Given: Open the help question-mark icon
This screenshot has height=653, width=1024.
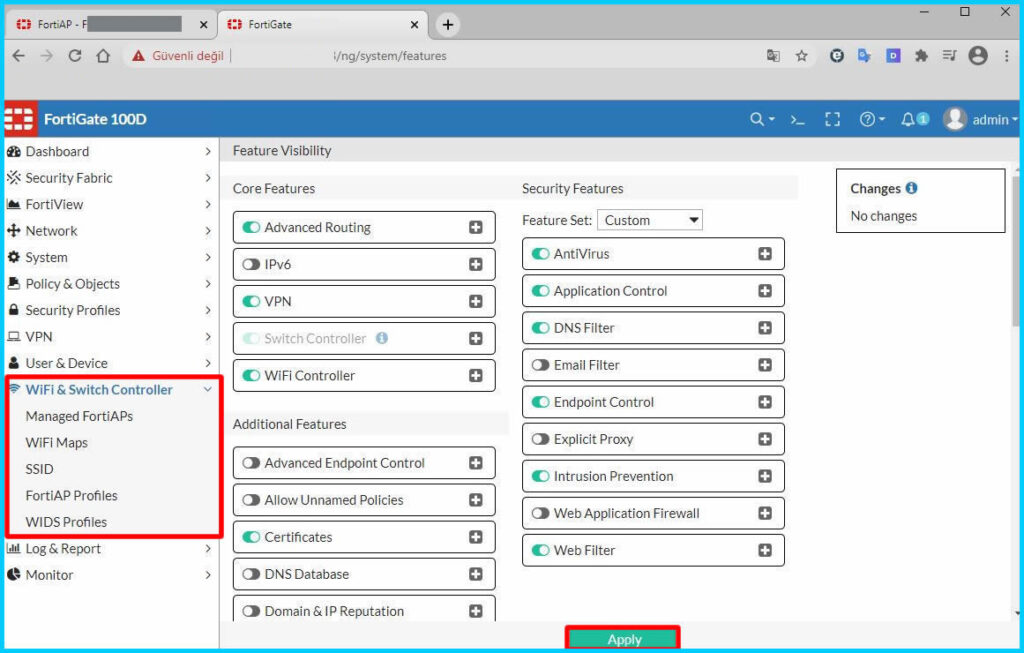Looking at the screenshot, I should 867,119.
